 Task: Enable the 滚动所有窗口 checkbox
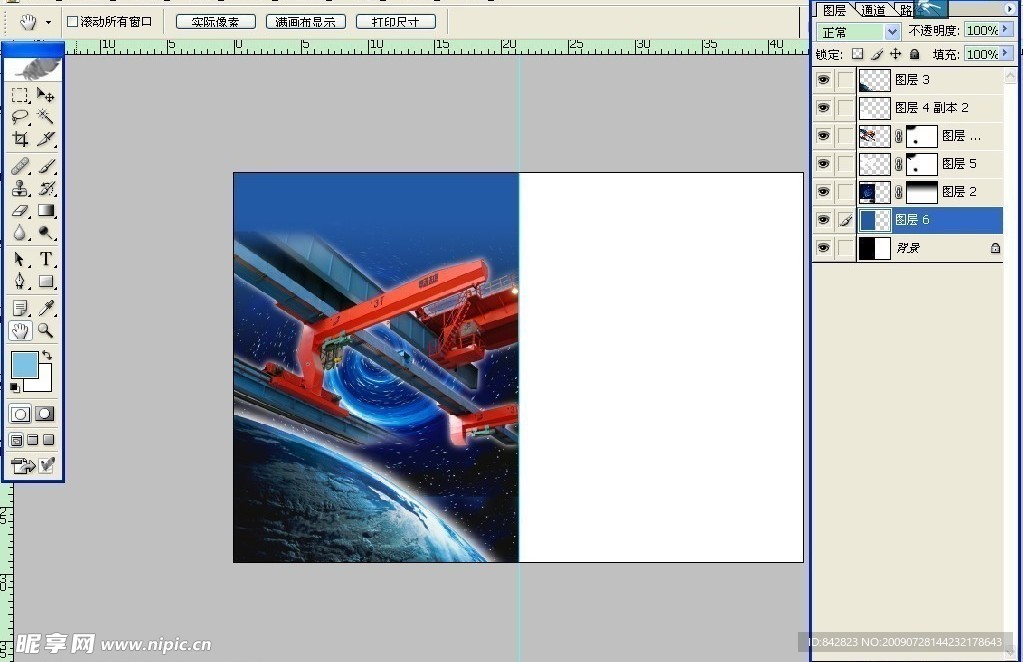click(x=72, y=22)
